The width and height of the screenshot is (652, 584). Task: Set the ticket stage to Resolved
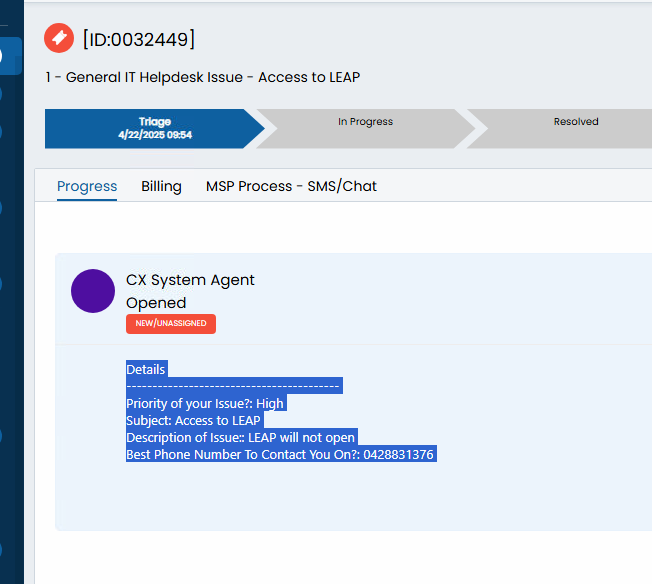(576, 129)
